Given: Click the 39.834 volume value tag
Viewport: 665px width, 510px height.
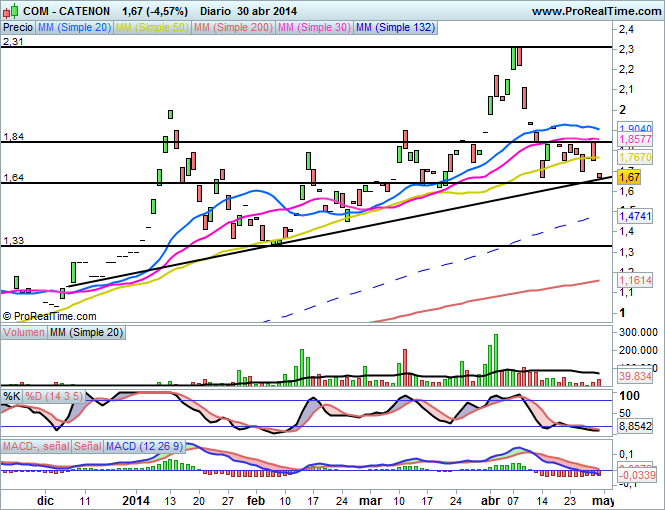Looking at the screenshot, I should 635,376.
